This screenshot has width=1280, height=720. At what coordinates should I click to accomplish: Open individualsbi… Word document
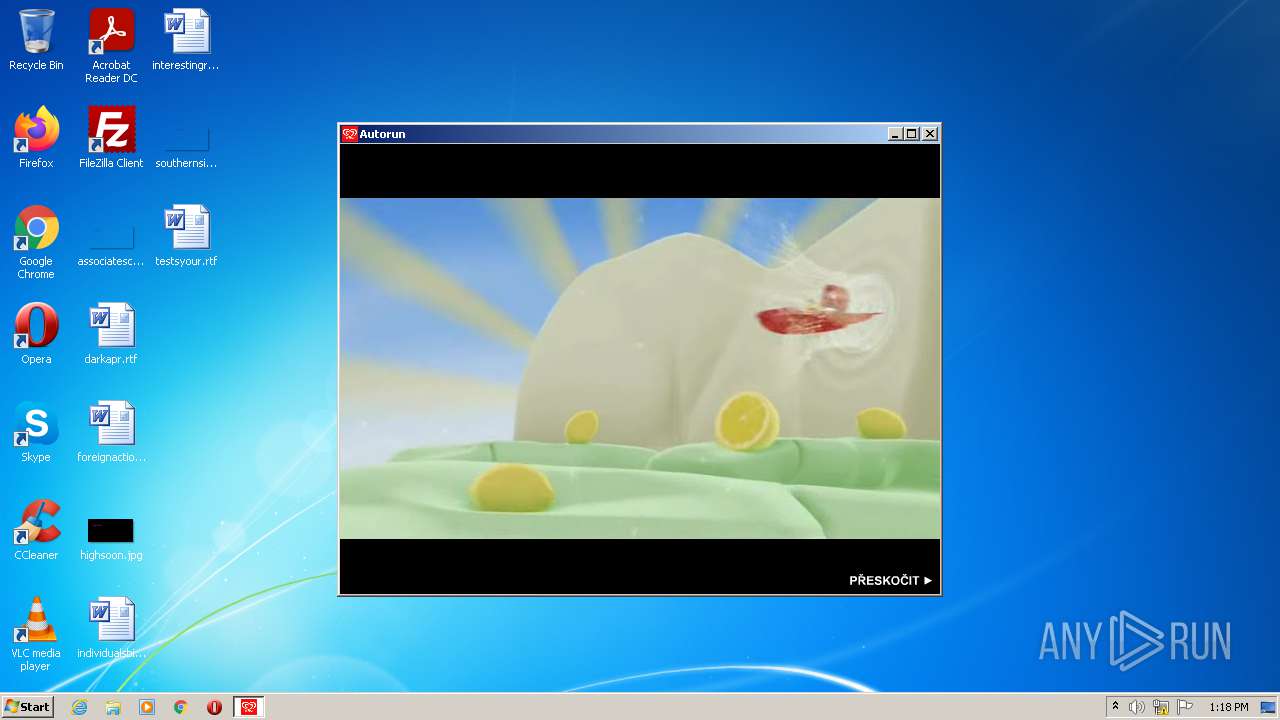tap(111, 628)
